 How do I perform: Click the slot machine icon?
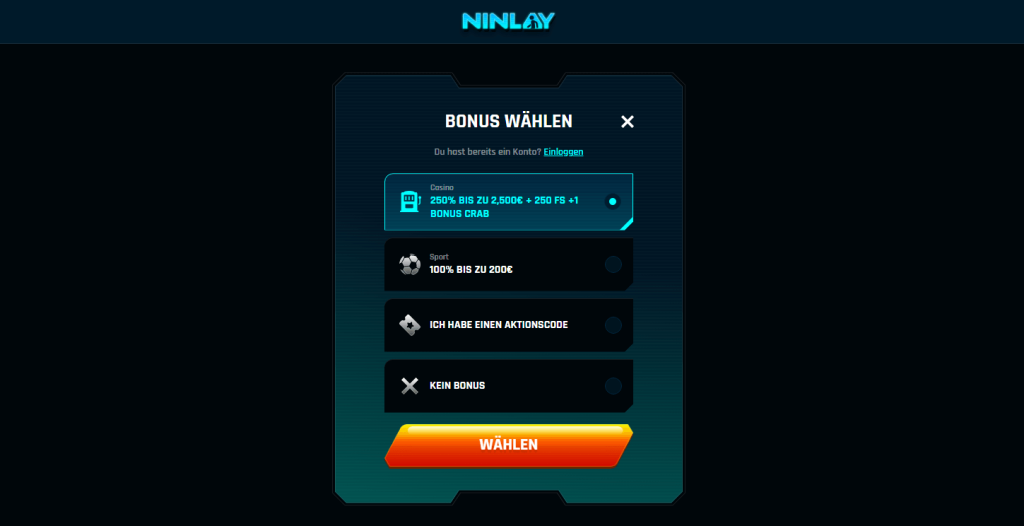410,201
